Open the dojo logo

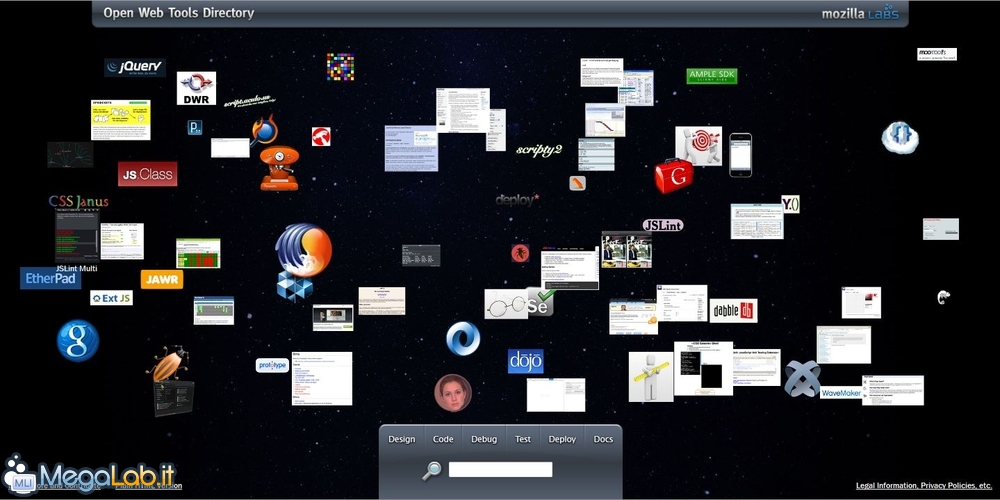[x=526, y=361]
